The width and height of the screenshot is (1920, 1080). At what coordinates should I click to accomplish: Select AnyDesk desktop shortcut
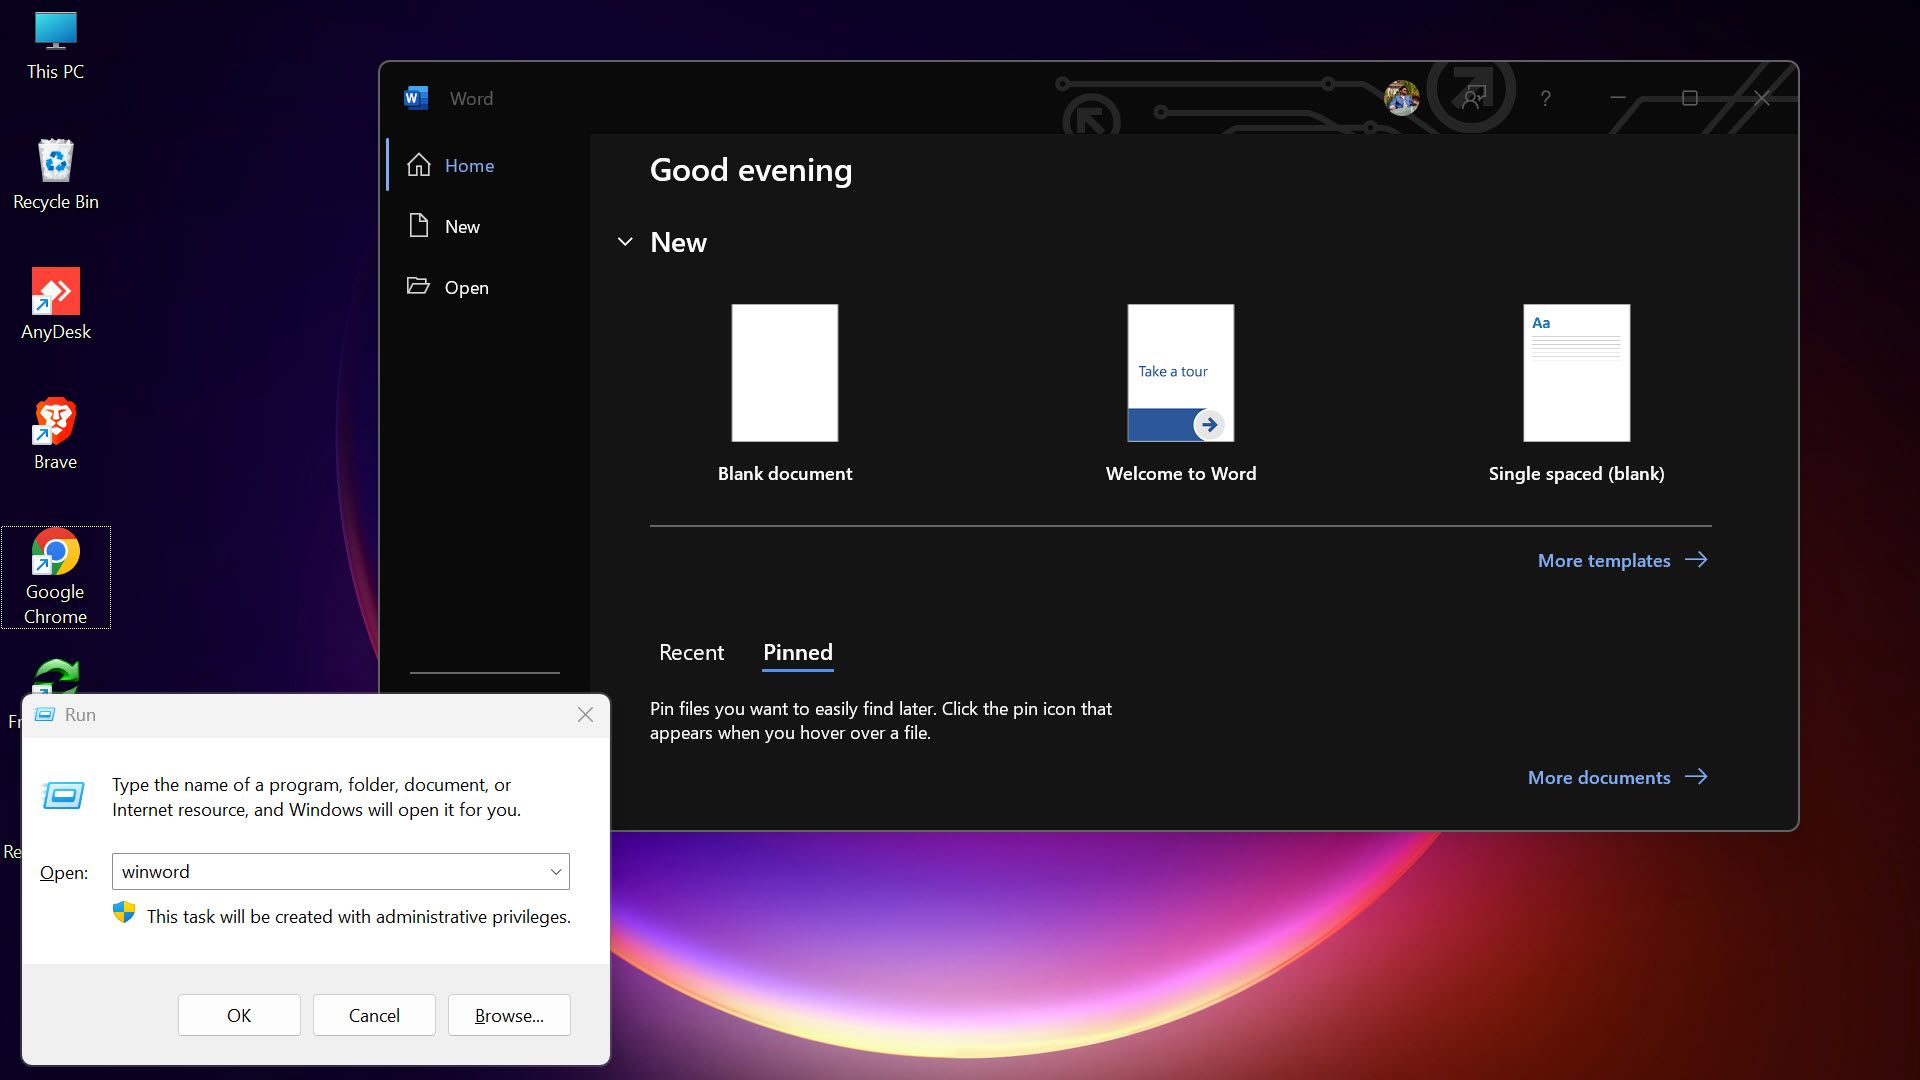pos(56,304)
